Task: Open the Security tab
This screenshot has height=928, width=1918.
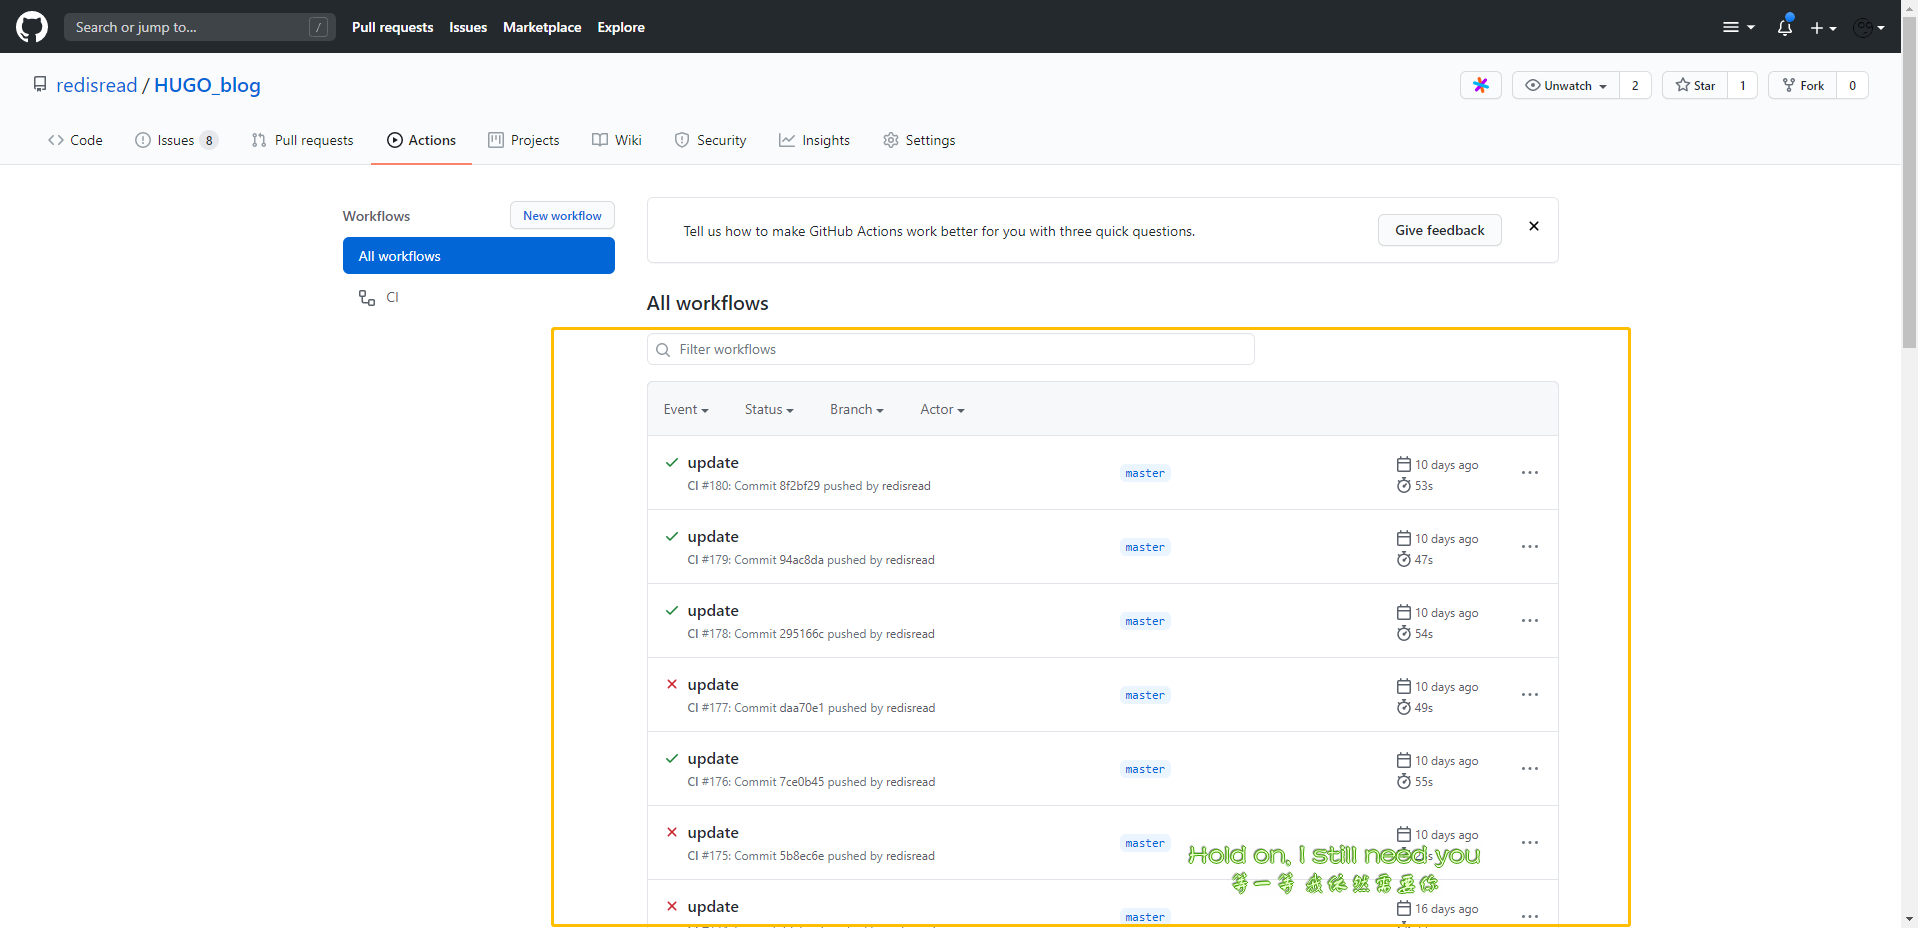Action: [710, 140]
